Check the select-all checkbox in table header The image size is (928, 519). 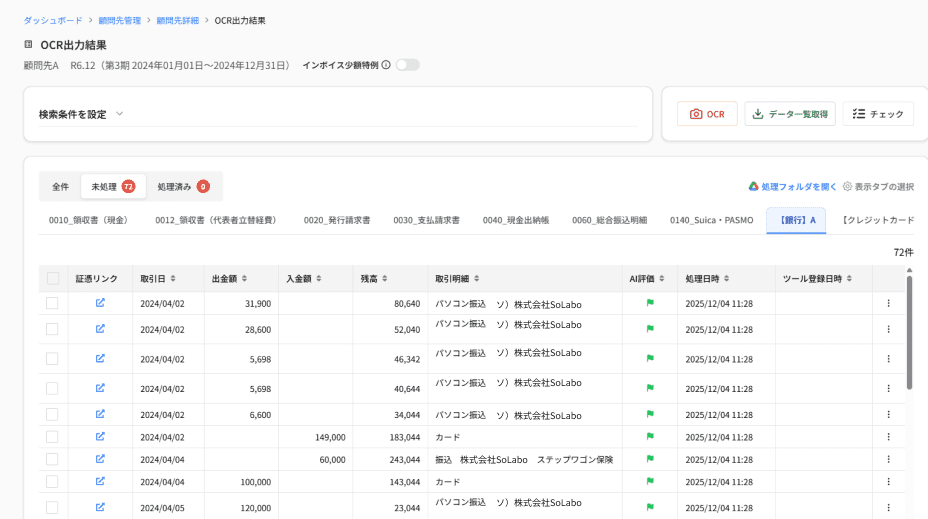(53, 278)
